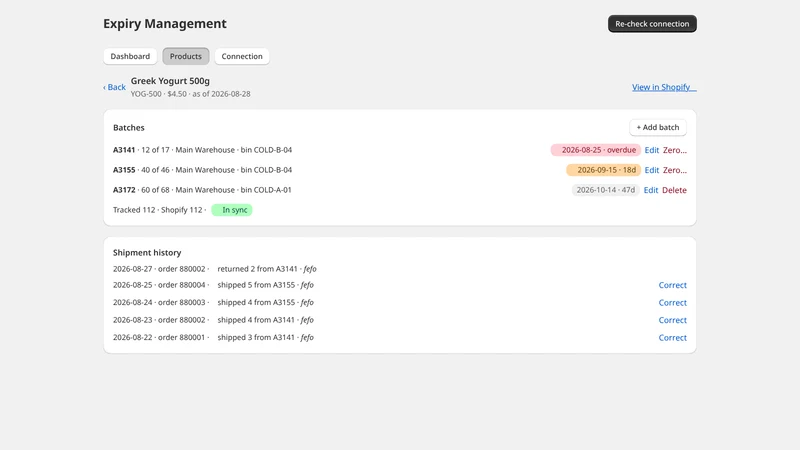Click the Batches section heading
The width and height of the screenshot is (800, 450).
coord(129,128)
